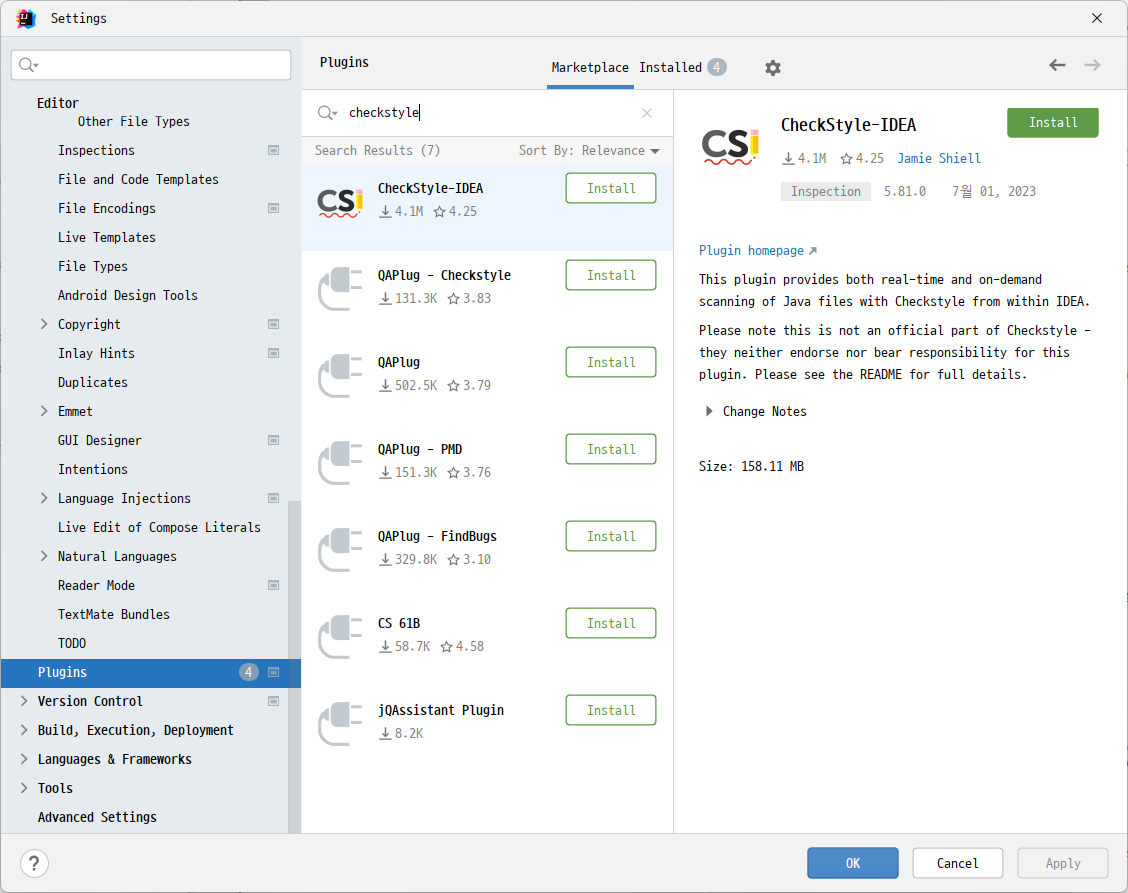Clear the checkstyle search text
Viewport: 1128px width, 893px height.
pos(647,113)
